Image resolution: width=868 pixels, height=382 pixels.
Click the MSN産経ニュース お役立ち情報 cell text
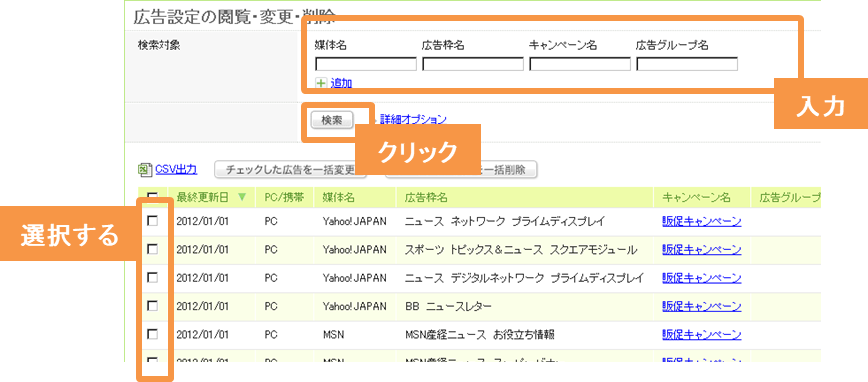480,334
